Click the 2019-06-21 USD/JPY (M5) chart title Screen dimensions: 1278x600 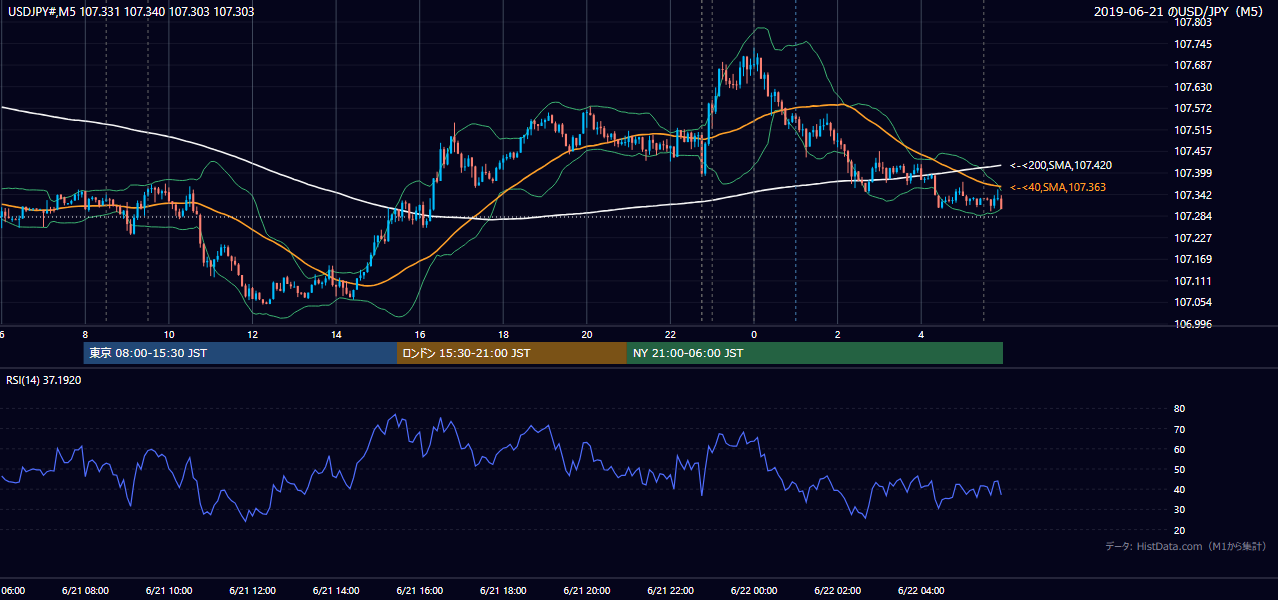coord(1179,11)
